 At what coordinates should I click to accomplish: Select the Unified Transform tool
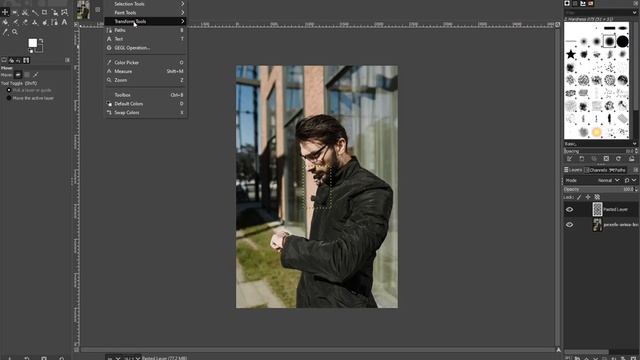tap(54, 12)
